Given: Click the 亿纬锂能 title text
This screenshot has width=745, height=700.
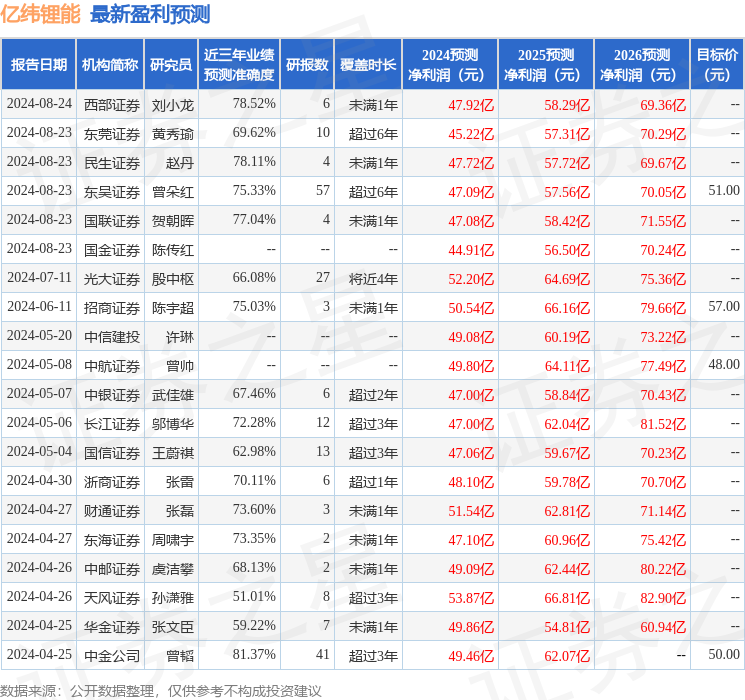Looking at the screenshot, I should pyautogui.click(x=40, y=14).
